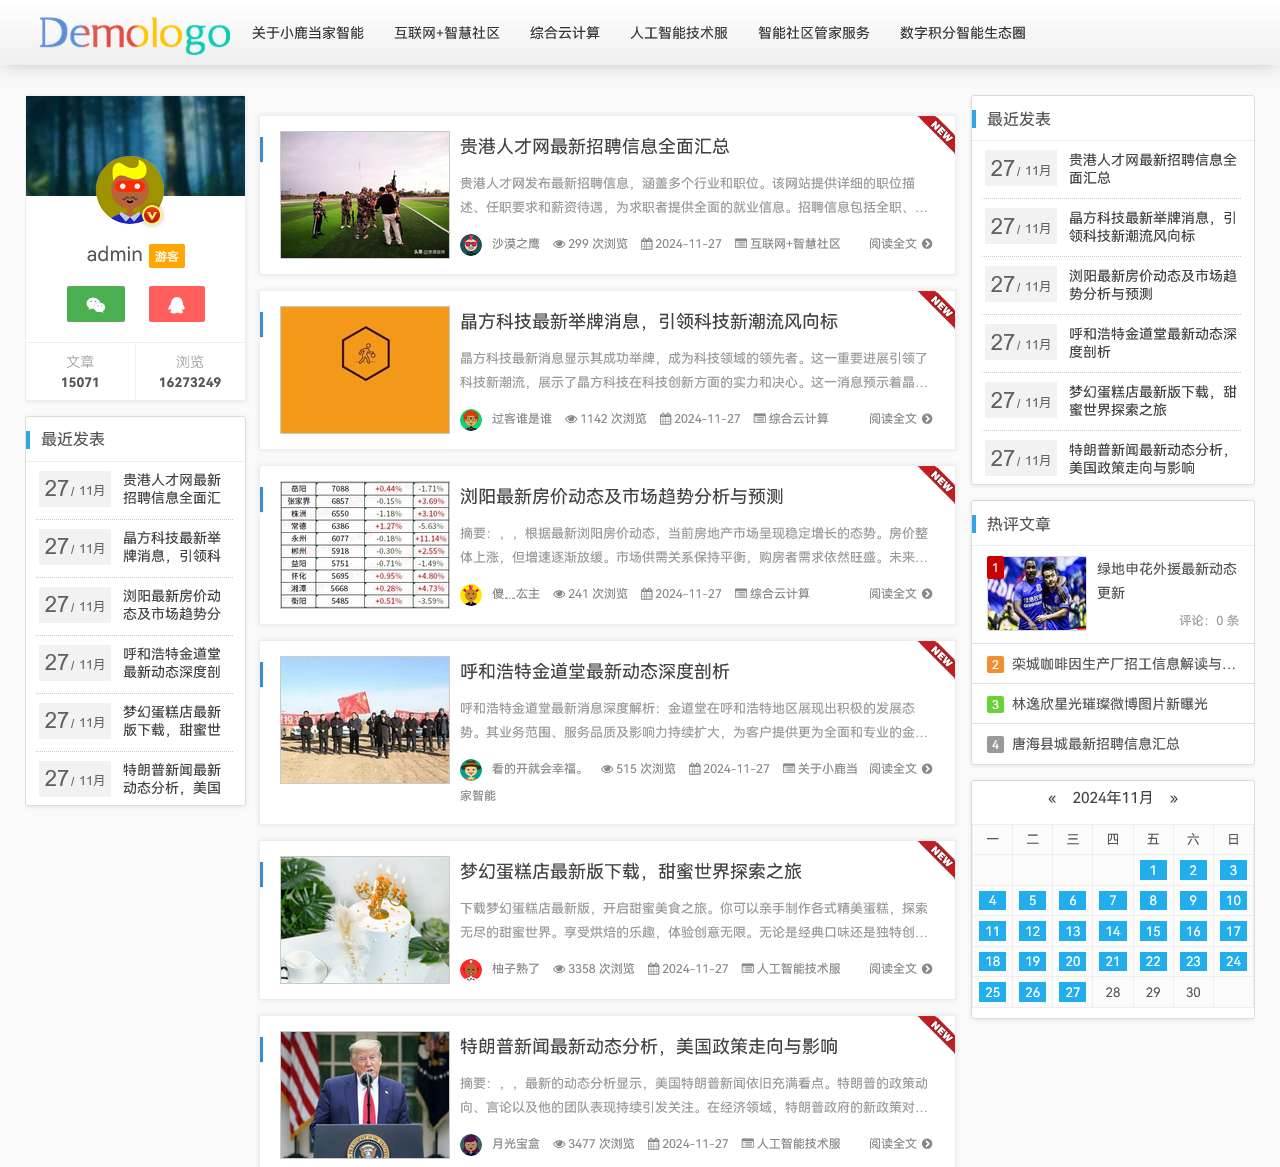The image size is (1280, 1167).
Task: Open the 2024年11月 calendar header
Action: tap(1112, 798)
